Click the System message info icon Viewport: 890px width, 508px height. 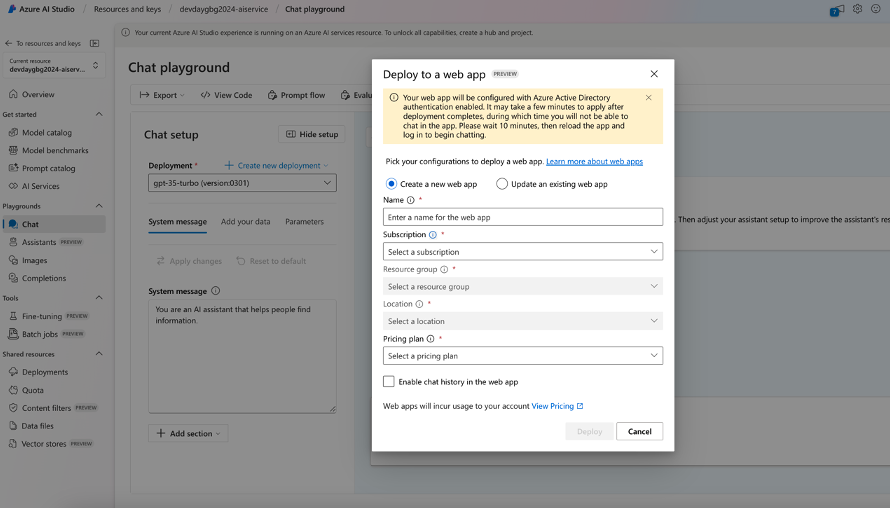pyautogui.click(x=216, y=291)
